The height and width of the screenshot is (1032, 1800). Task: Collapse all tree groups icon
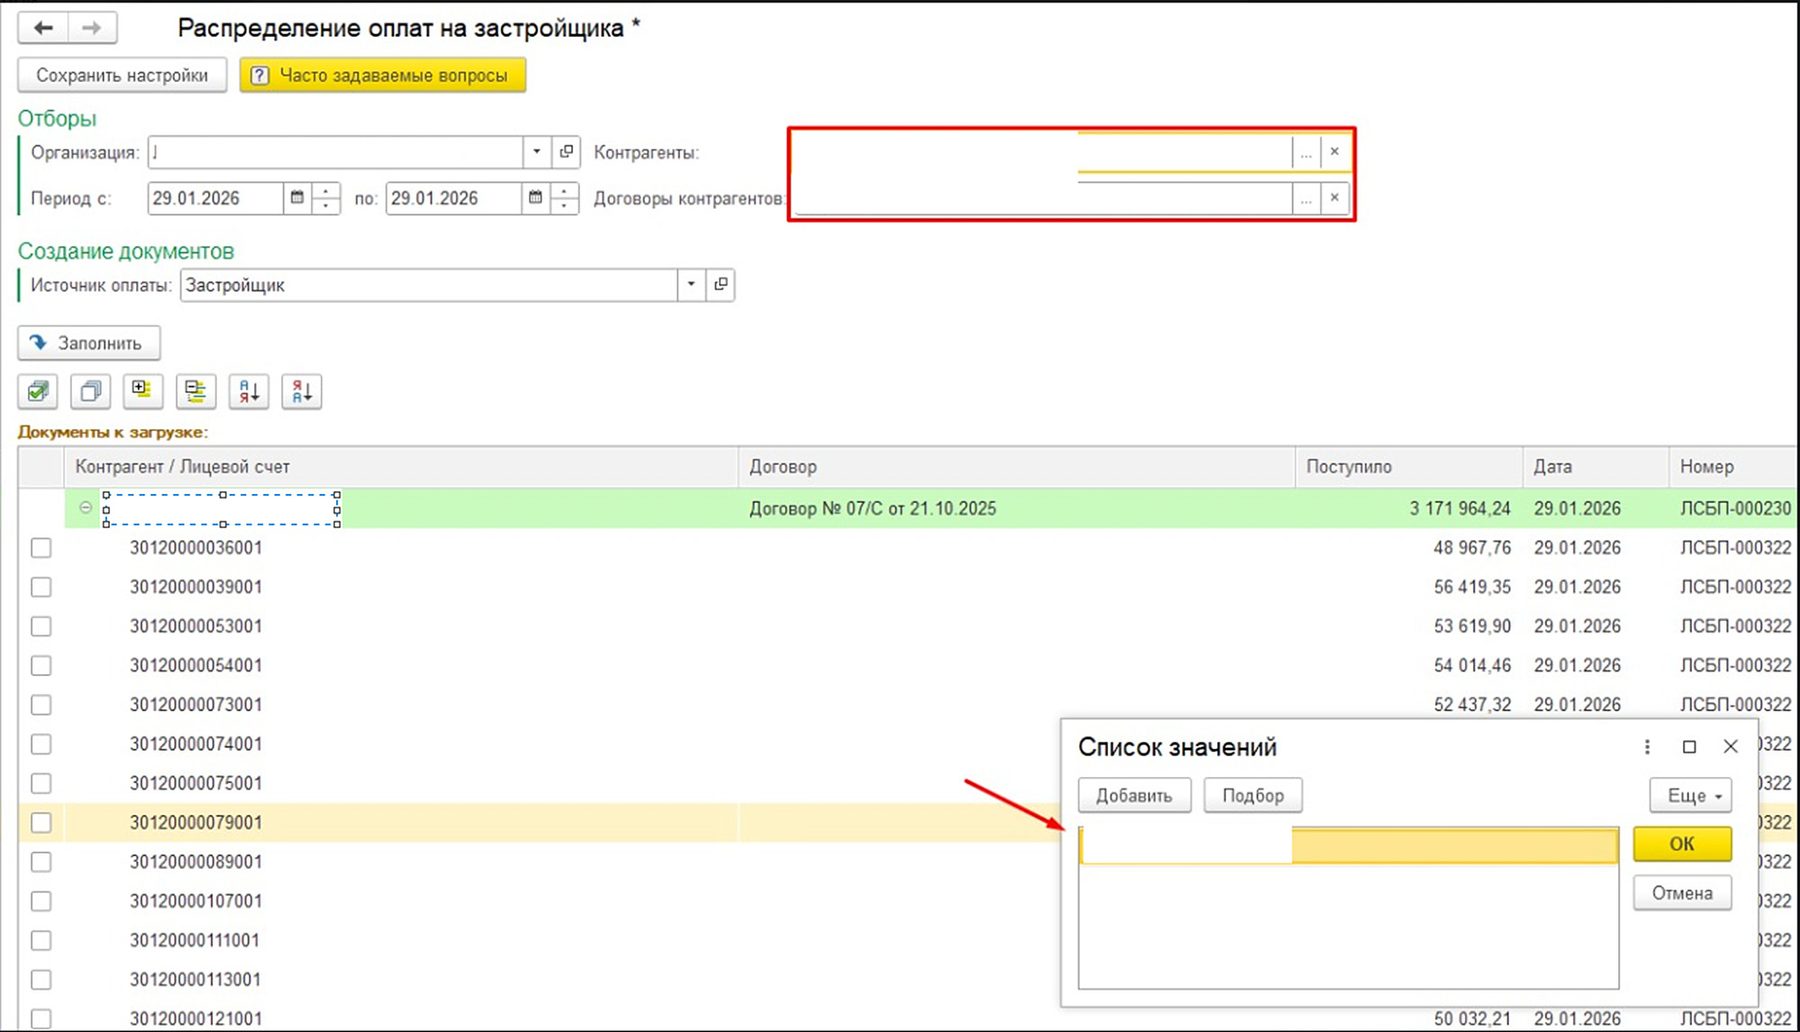coord(196,391)
